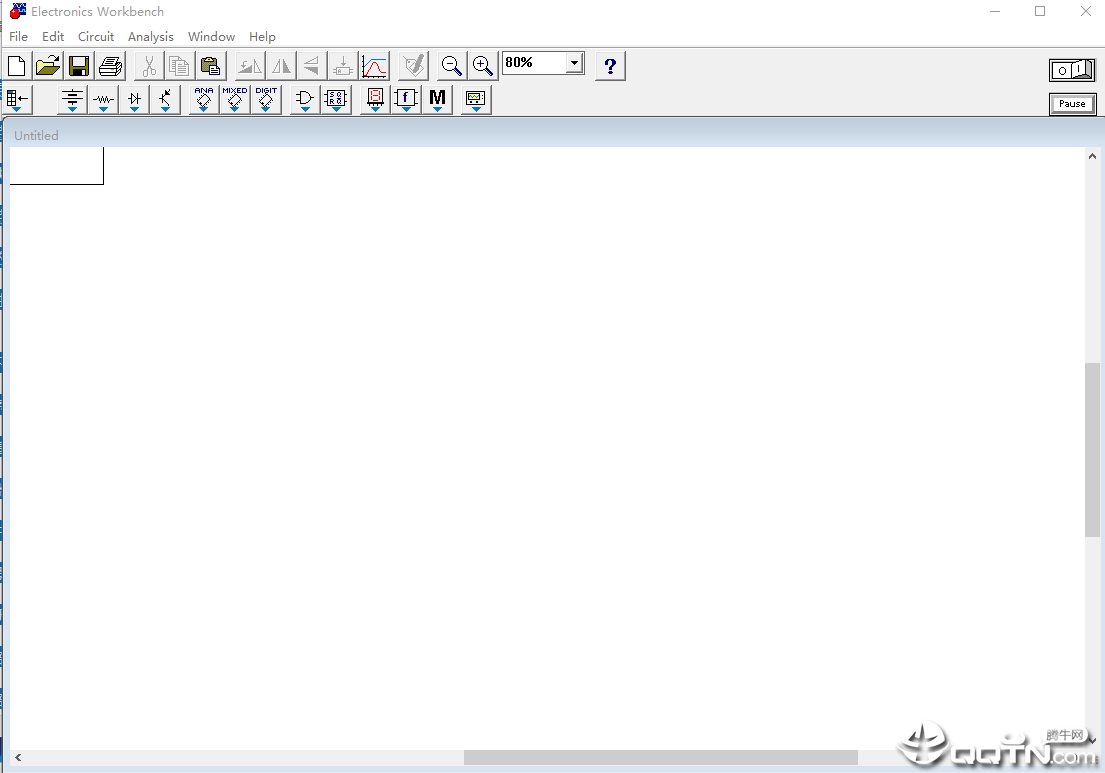Create subcircuit toolbar icon
1105x773 pixels.
point(342,66)
